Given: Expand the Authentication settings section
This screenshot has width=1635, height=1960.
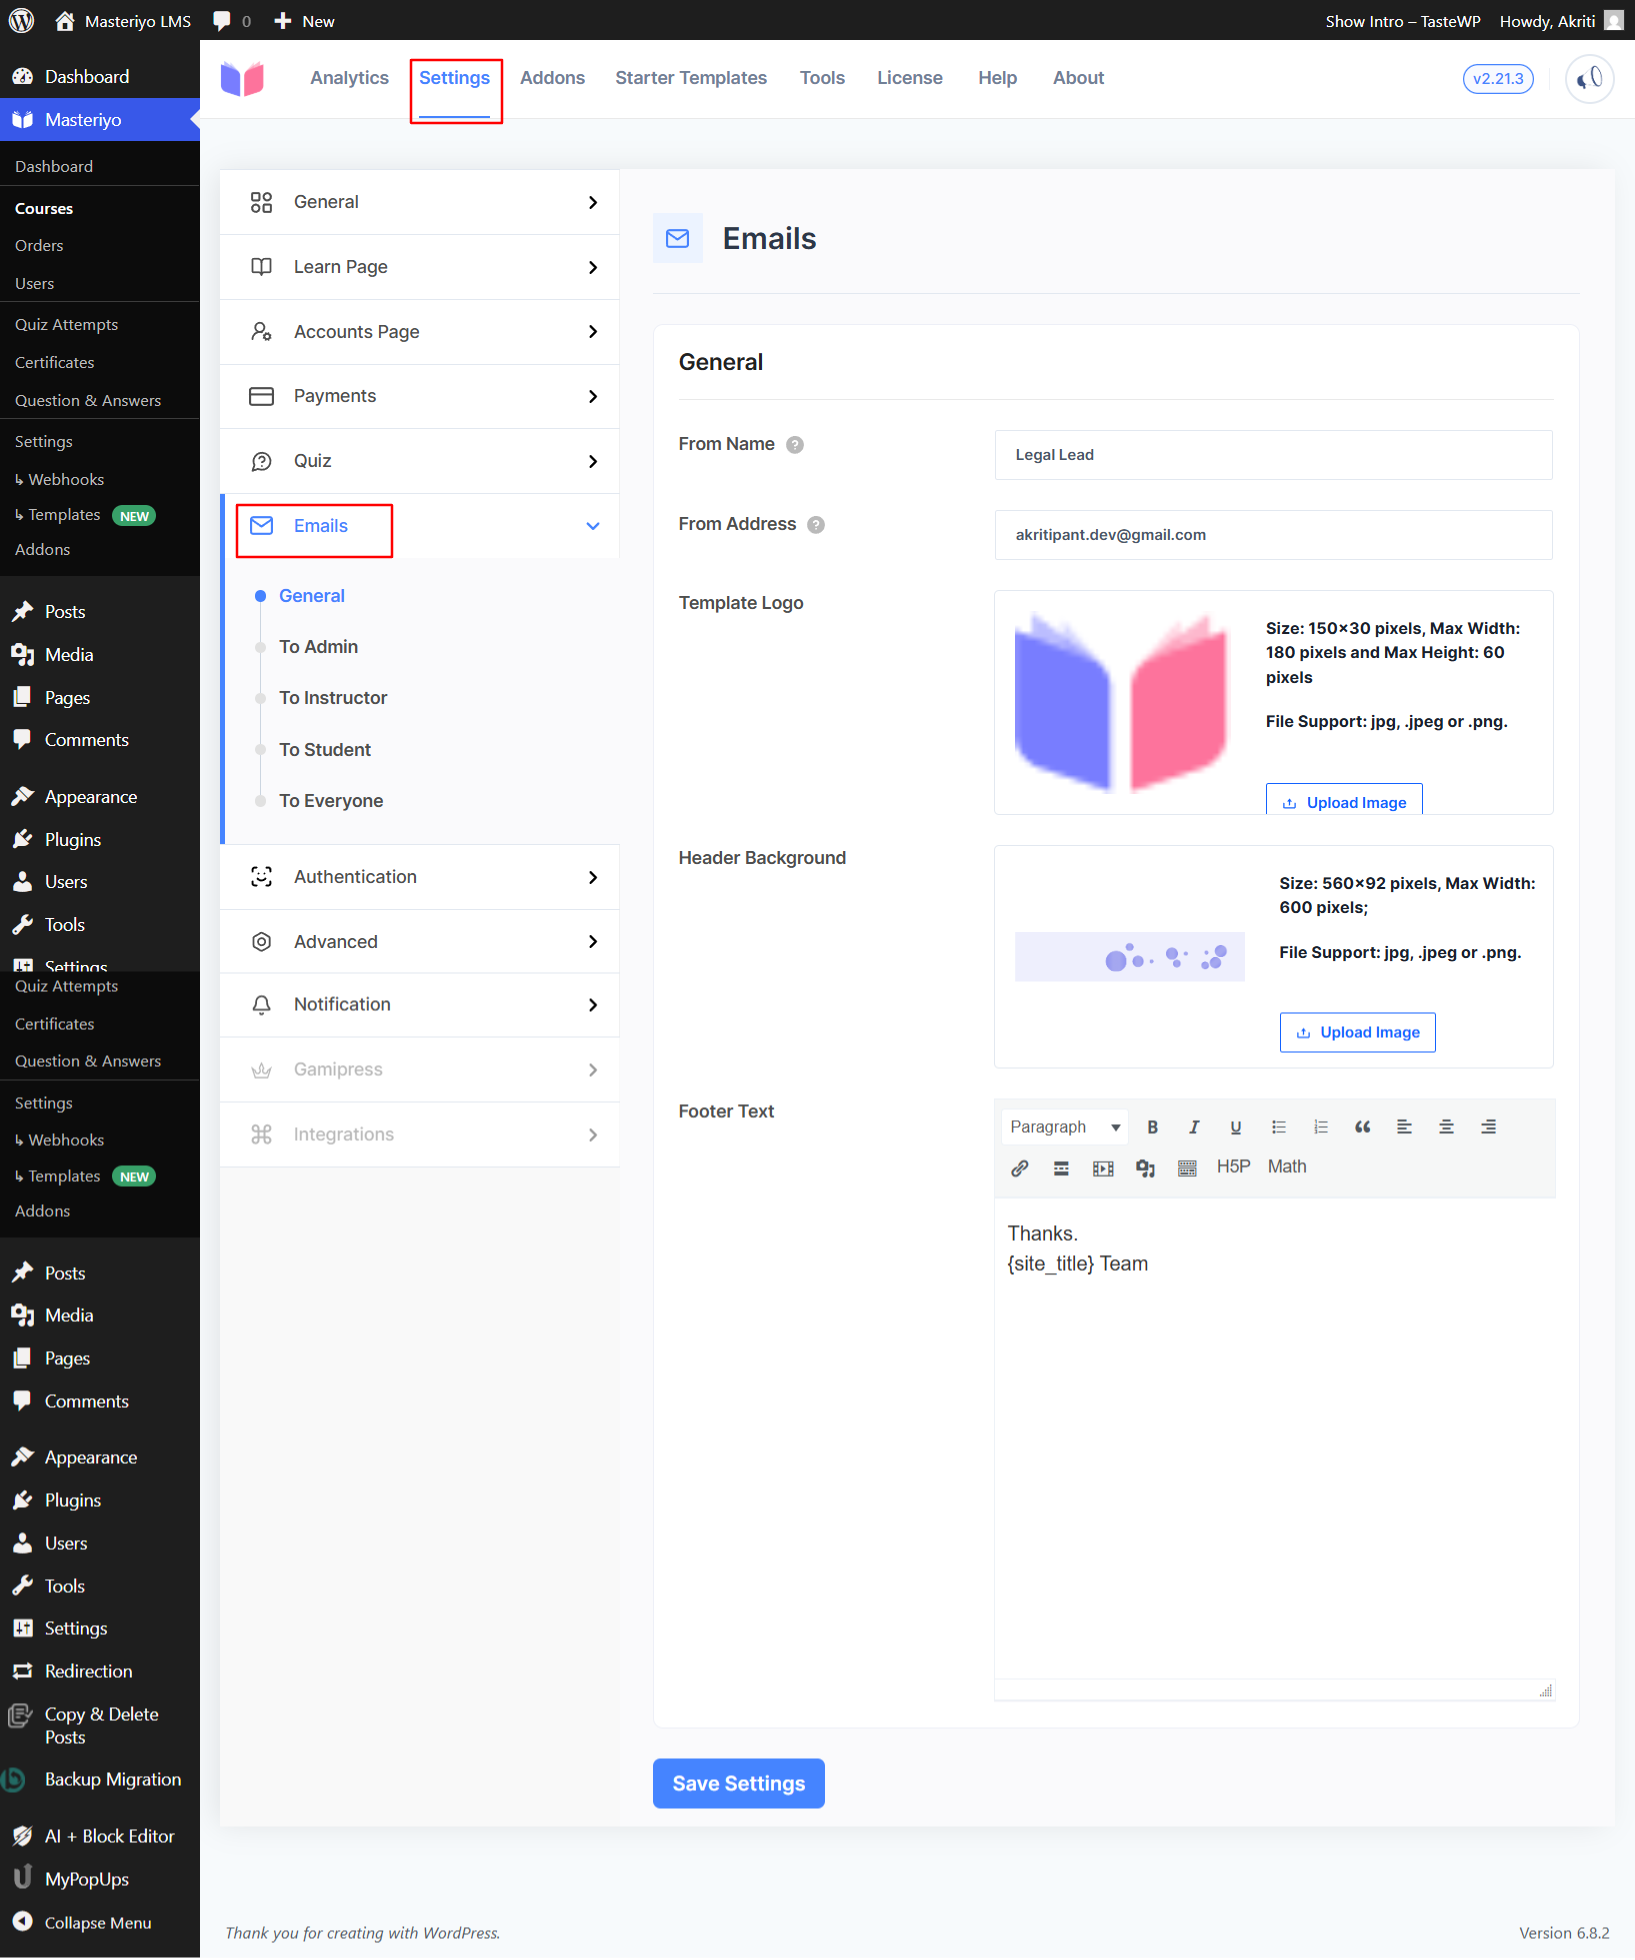Looking at the screenshot, I should tap(418, 876).
